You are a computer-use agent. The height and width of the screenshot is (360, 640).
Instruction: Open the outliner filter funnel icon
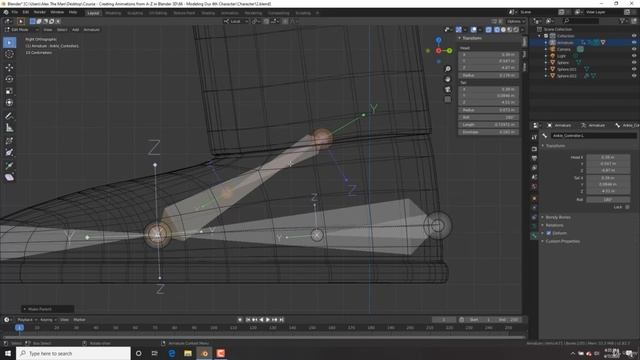click(x=622, y=21)
